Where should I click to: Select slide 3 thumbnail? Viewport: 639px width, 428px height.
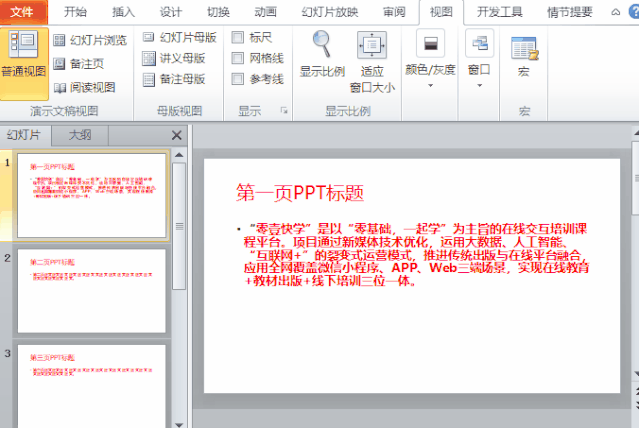point(92,386)
